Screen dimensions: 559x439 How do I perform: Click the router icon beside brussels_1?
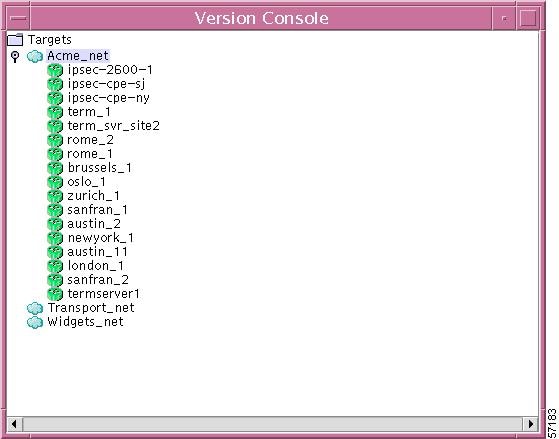(x=55, y=168)
